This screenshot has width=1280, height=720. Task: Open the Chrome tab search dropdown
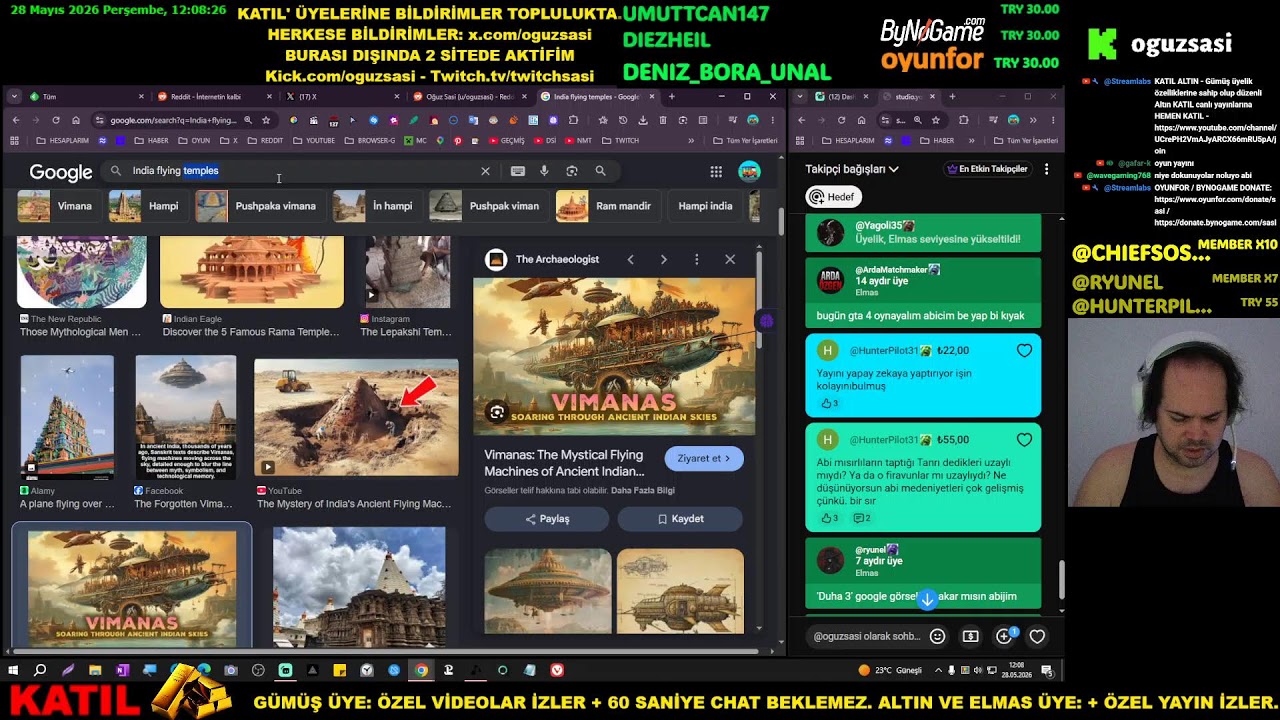pyautogui.click(x=14, y=97)
